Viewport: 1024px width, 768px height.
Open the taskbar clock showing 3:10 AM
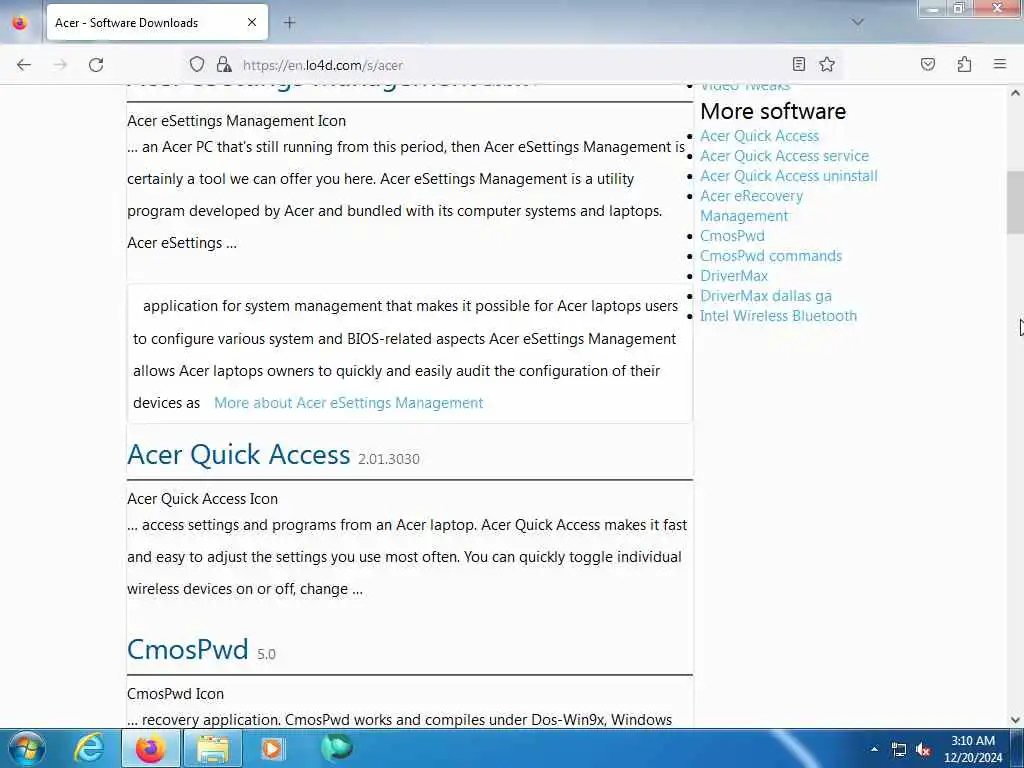point(973,749)
